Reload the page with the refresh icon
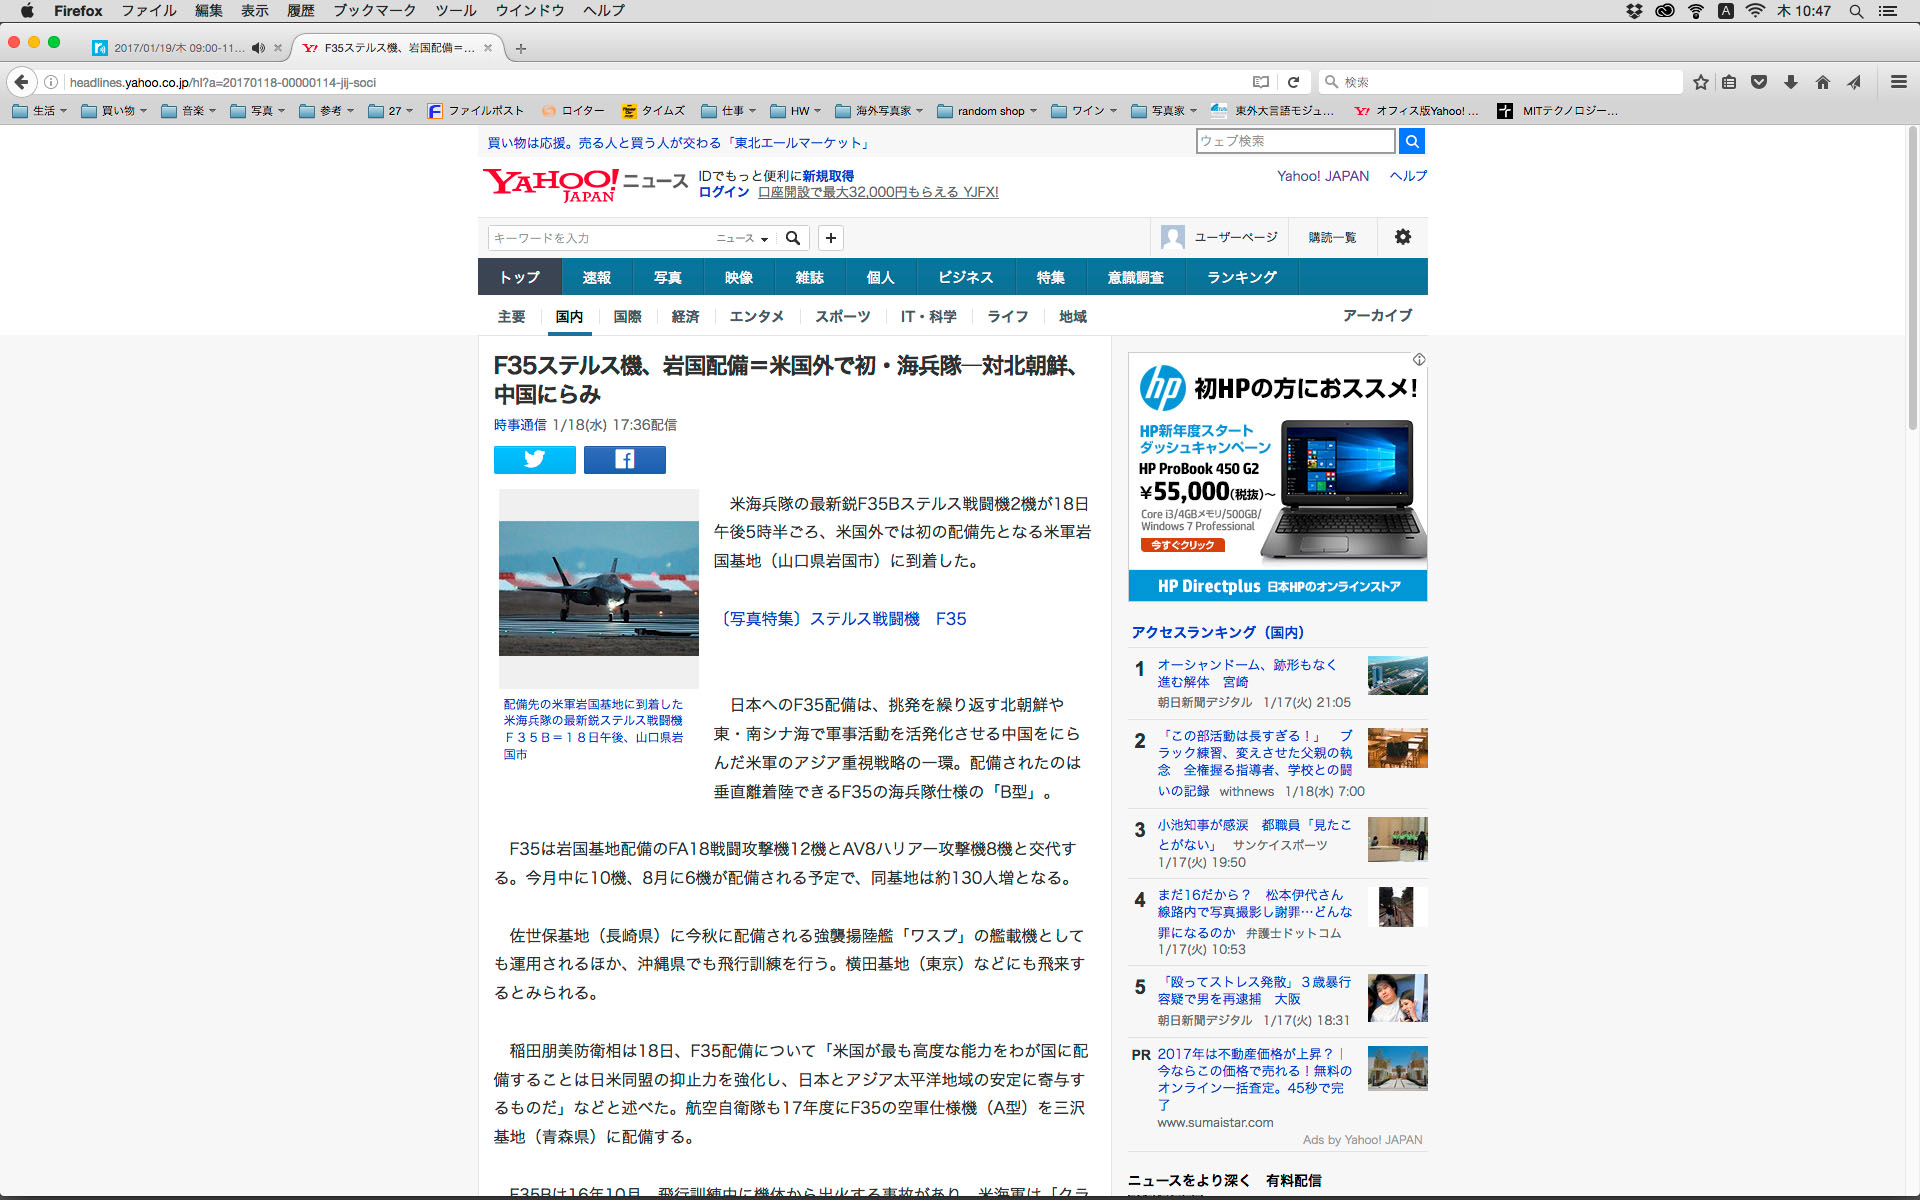The width and height of the screenshot is (1920, 1200). click(x=1293, y=82)
